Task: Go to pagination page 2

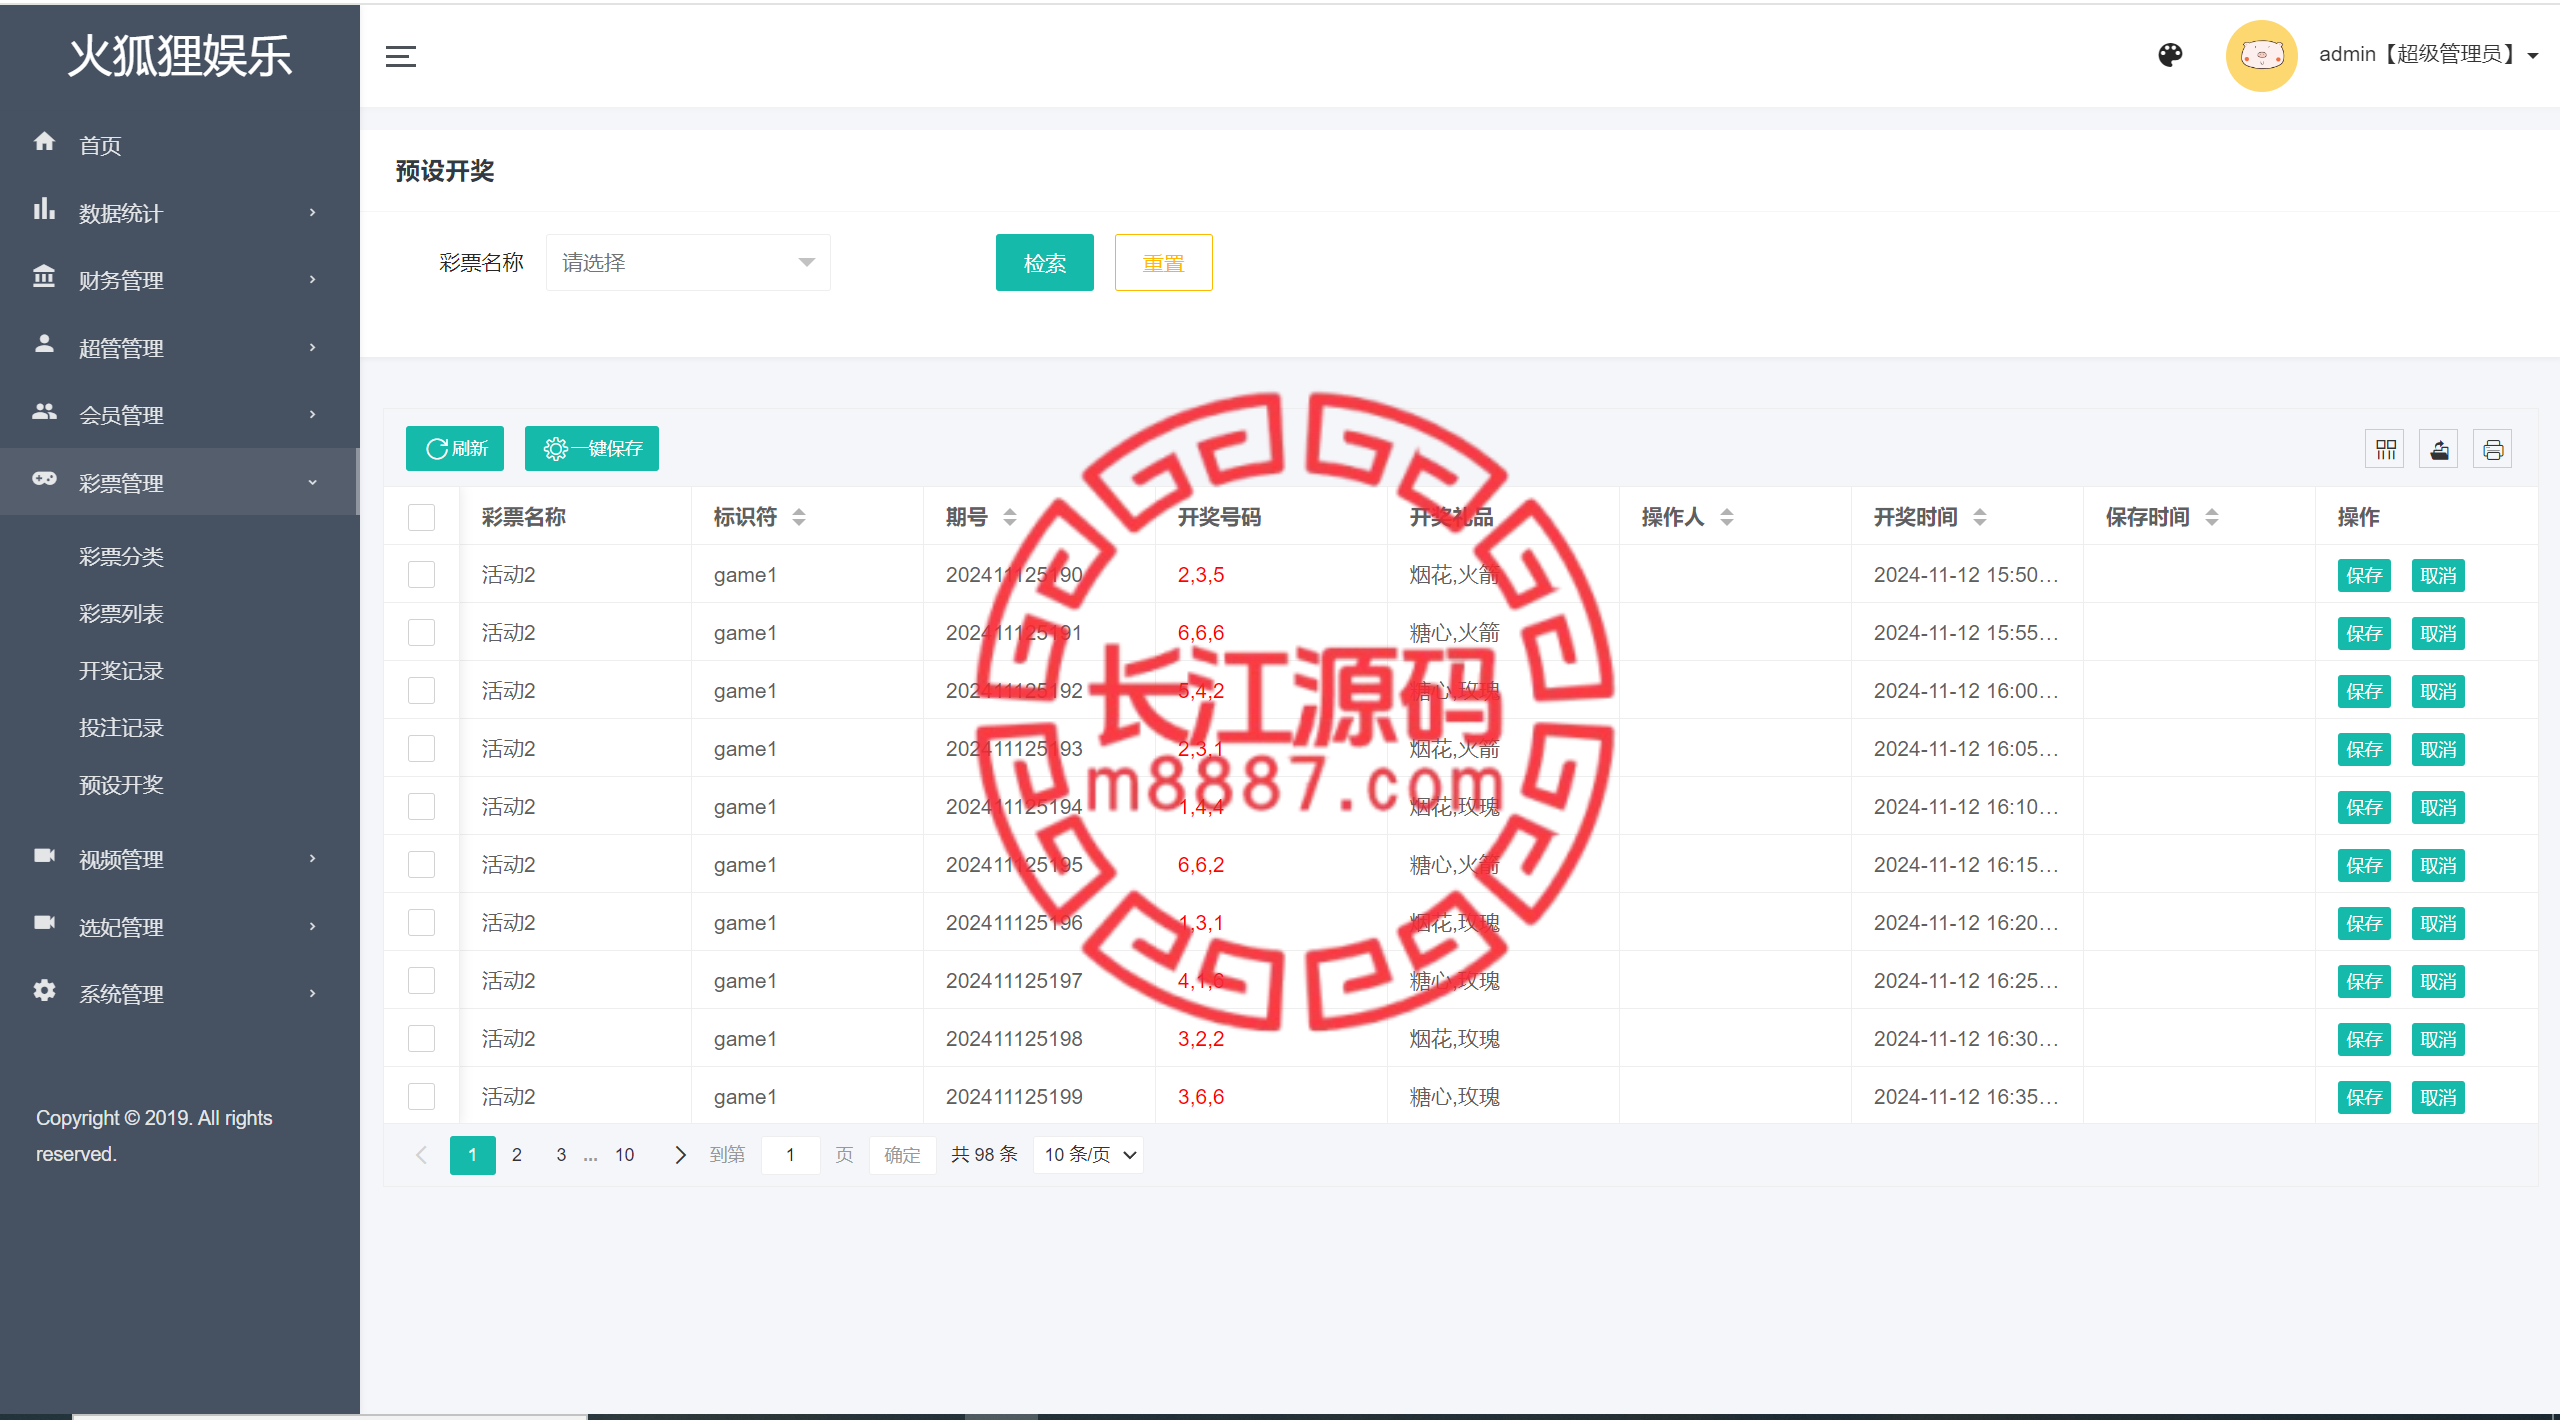Action: click(517, 1155)
